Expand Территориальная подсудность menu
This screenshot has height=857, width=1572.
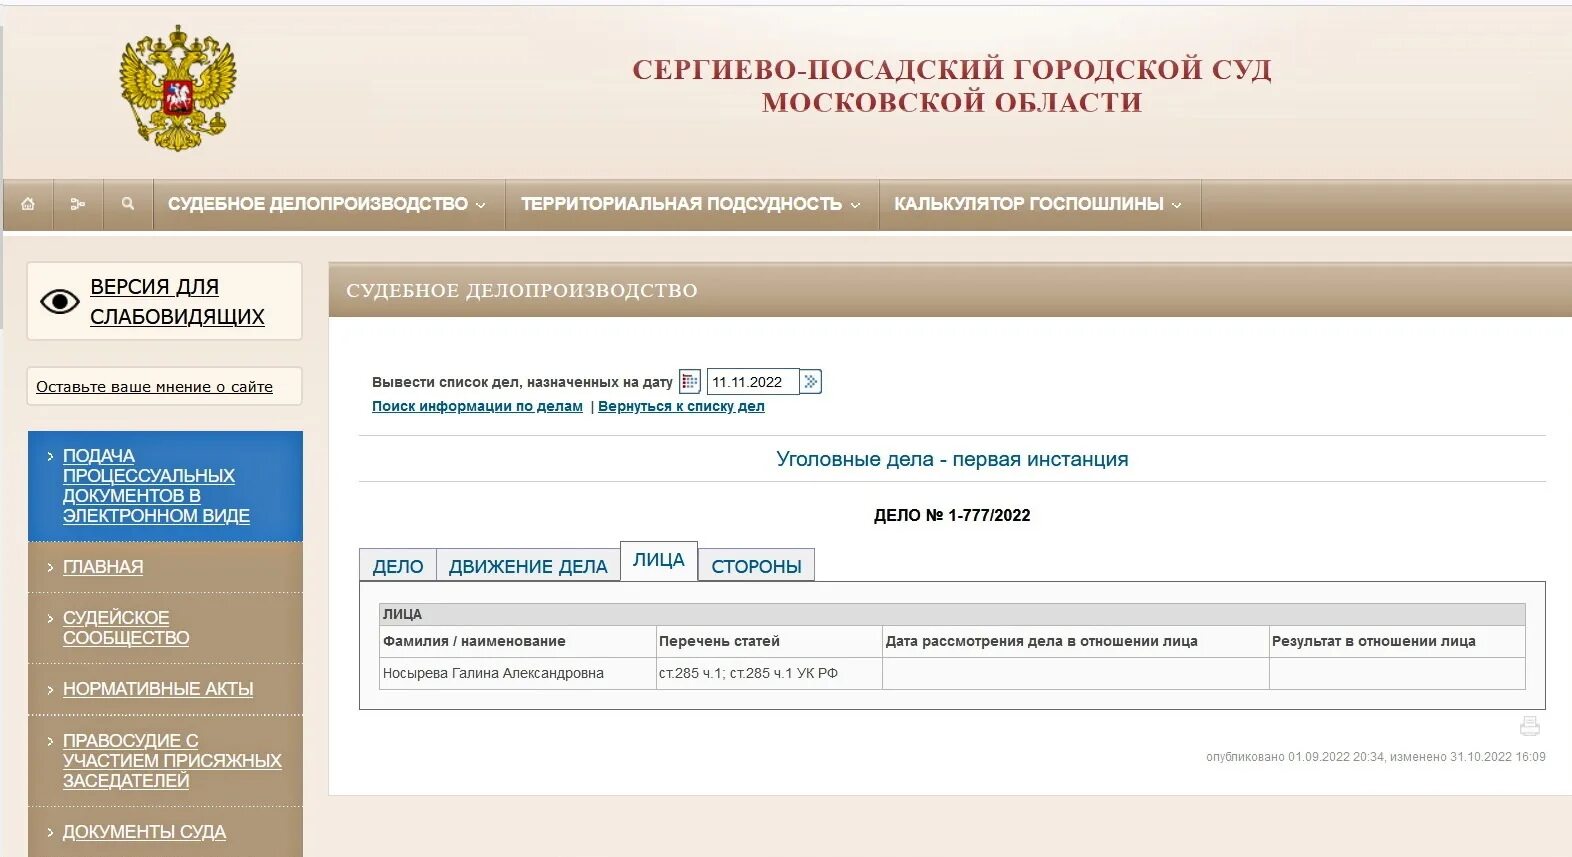tap(691, 204)
